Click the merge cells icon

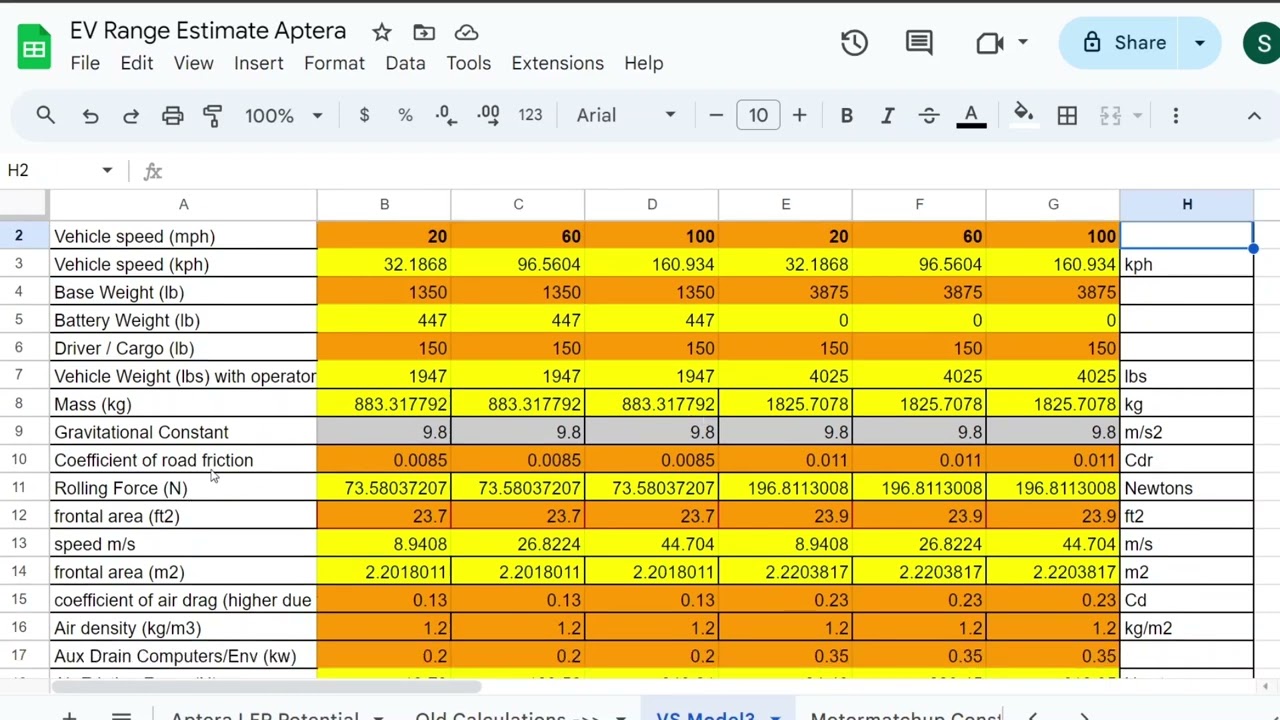[1110, 115]
